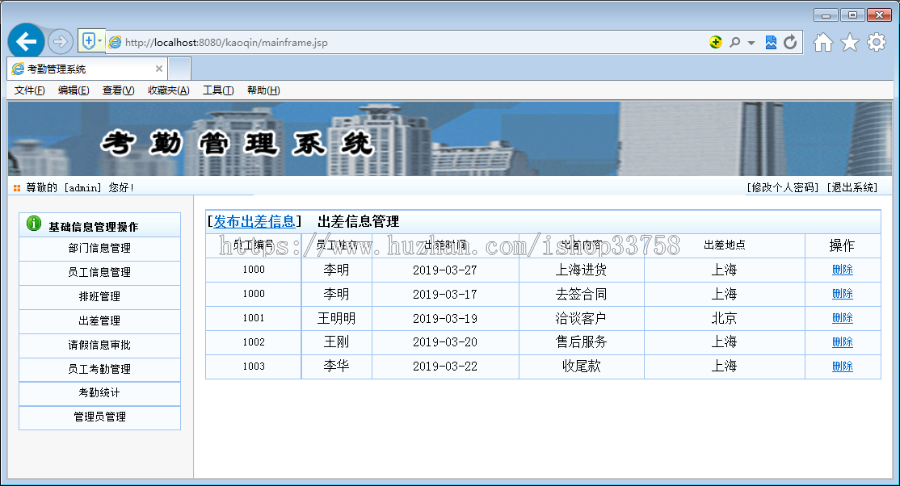Click the green compatibility icon in address bar

pyautogui.click(x=715, y=42)
